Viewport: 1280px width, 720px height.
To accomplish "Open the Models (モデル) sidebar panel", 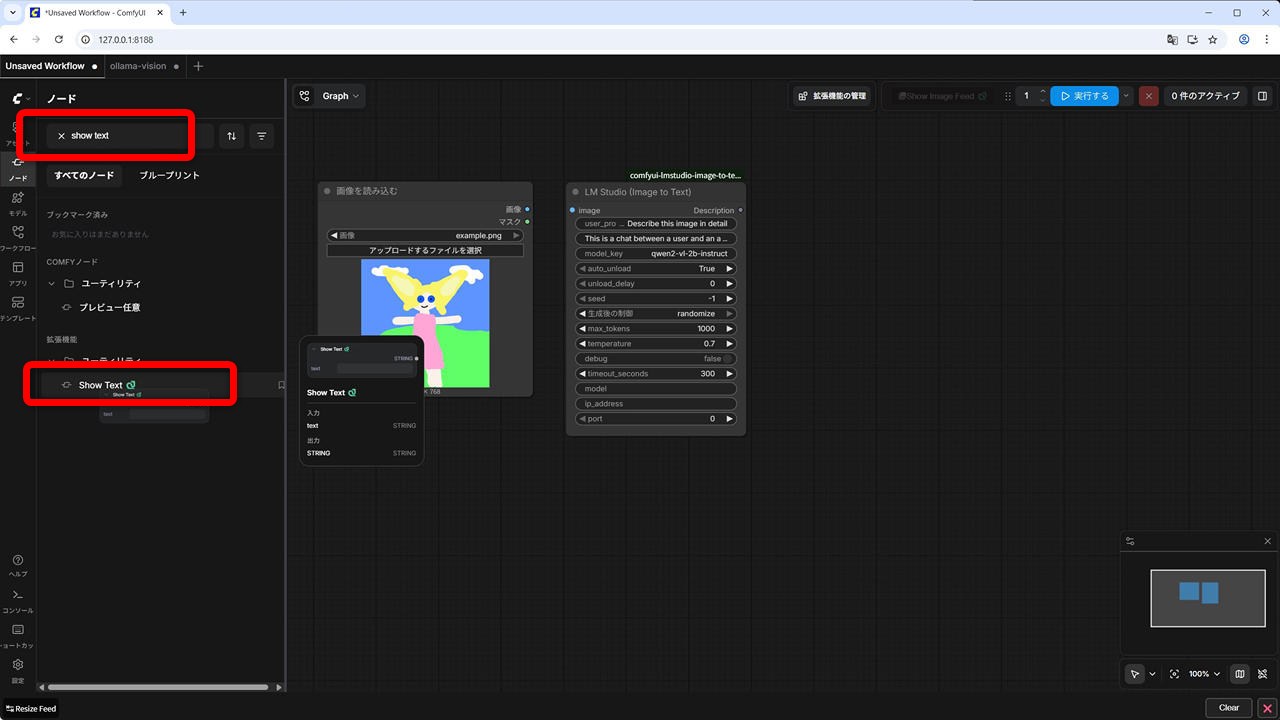I will 18,200.
